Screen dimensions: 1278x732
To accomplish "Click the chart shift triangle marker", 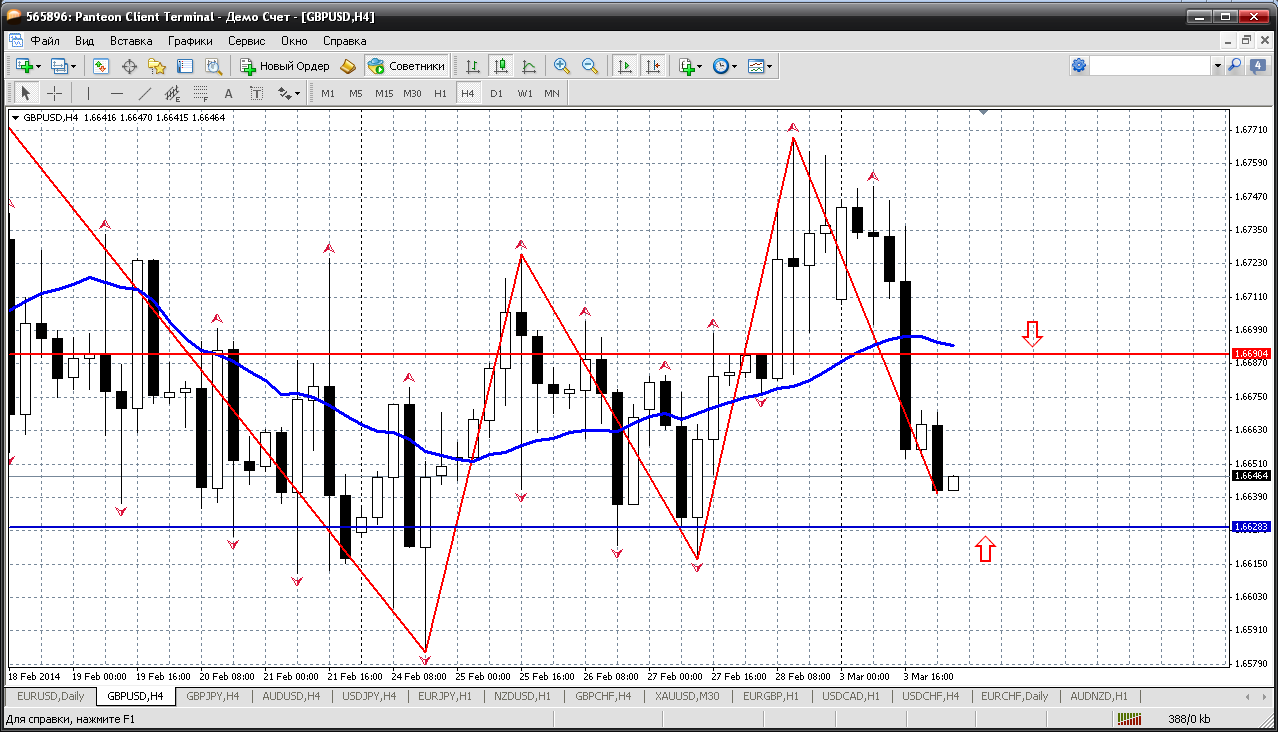I will coord(984,113).
